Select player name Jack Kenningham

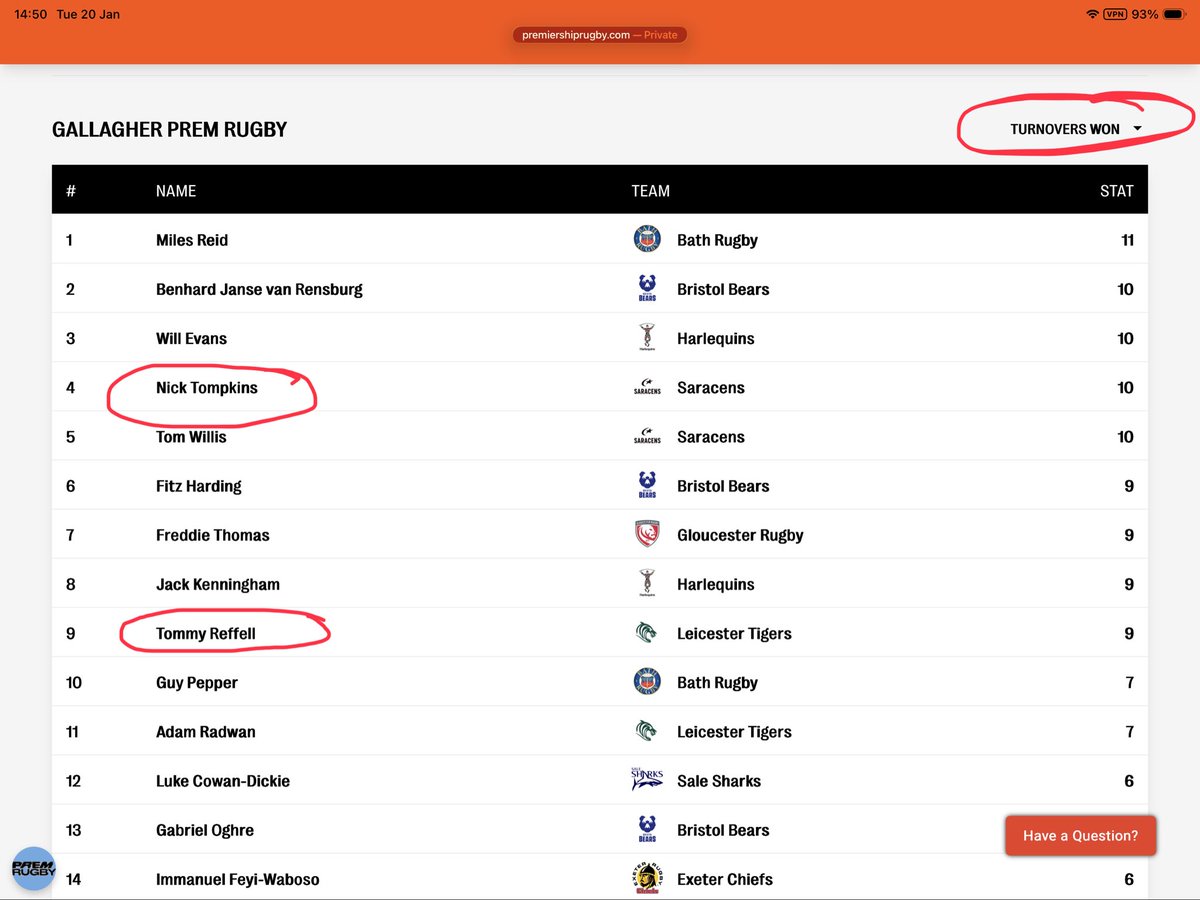(x=218, y=584)
